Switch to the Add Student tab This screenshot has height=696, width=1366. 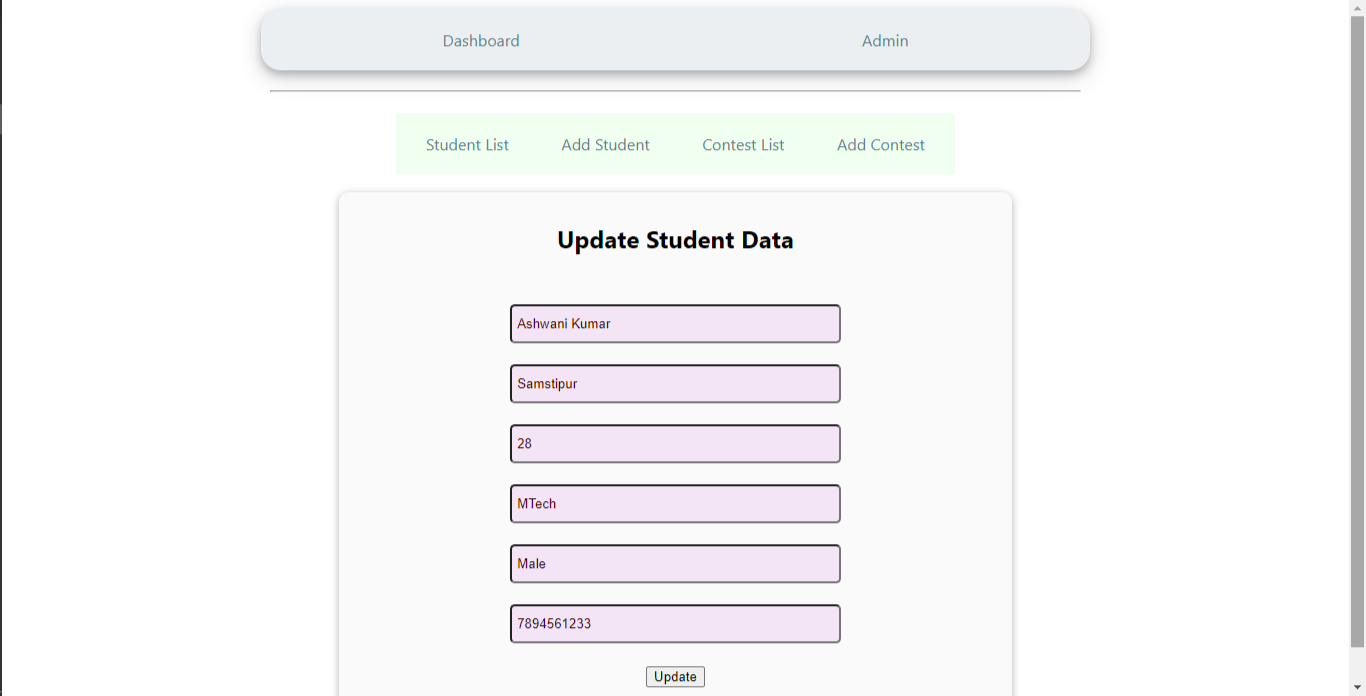(605, 144)
